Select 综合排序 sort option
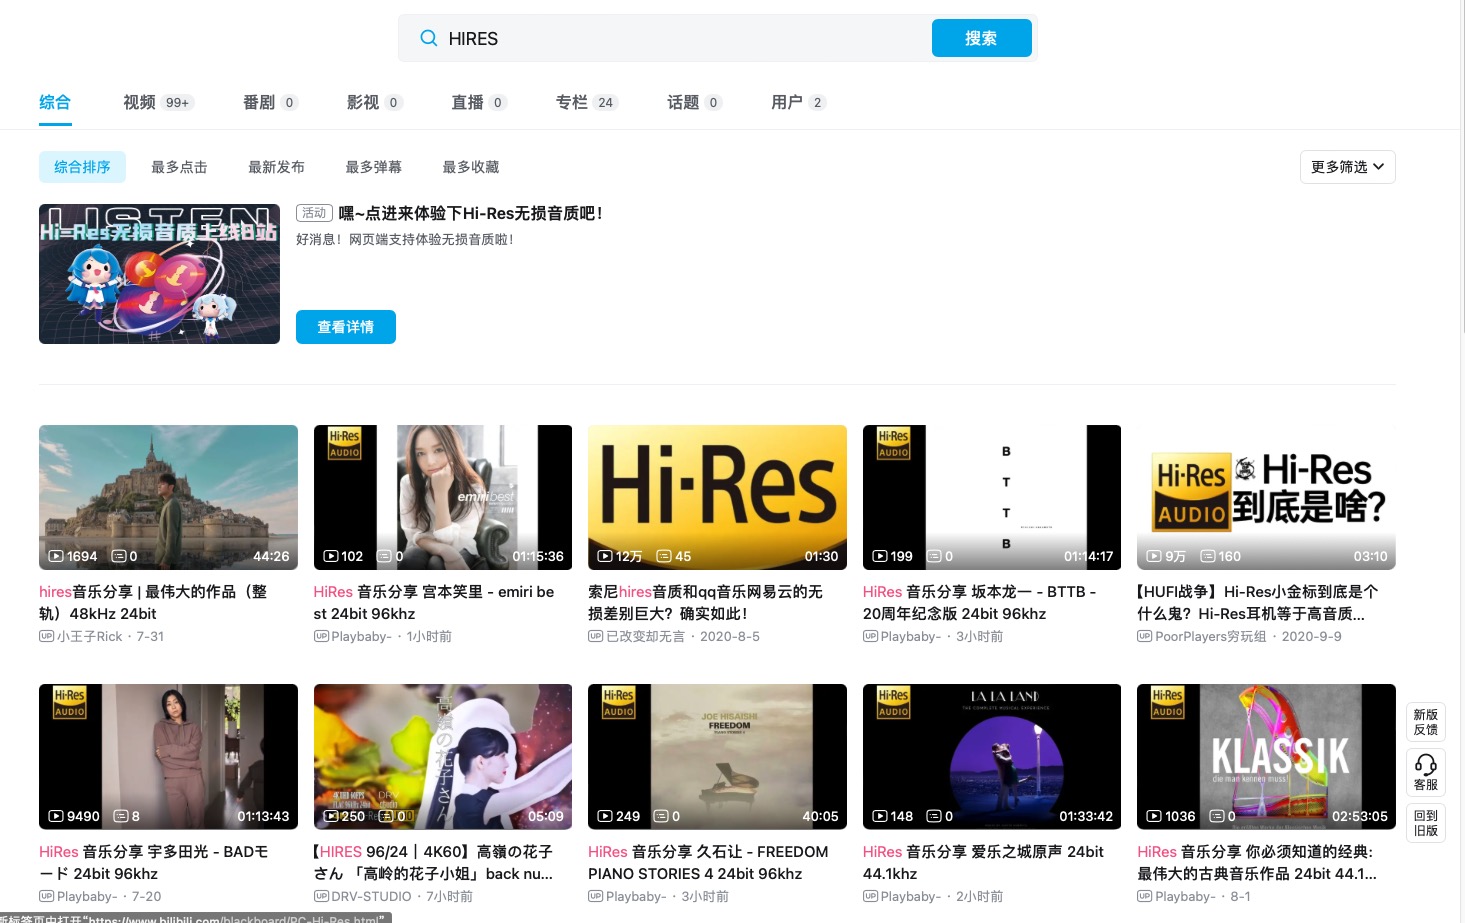Image resolution: width=1465 pixels, height=923 pixels. 82,167
